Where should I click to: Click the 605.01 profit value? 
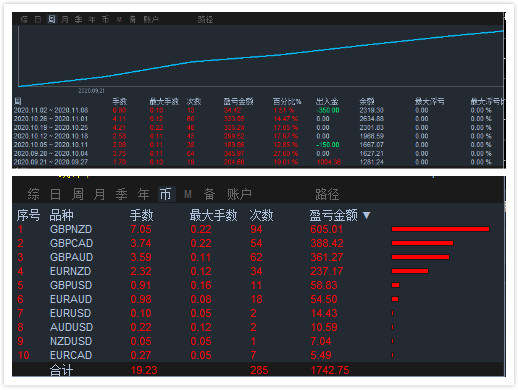(x=326, y=229)
